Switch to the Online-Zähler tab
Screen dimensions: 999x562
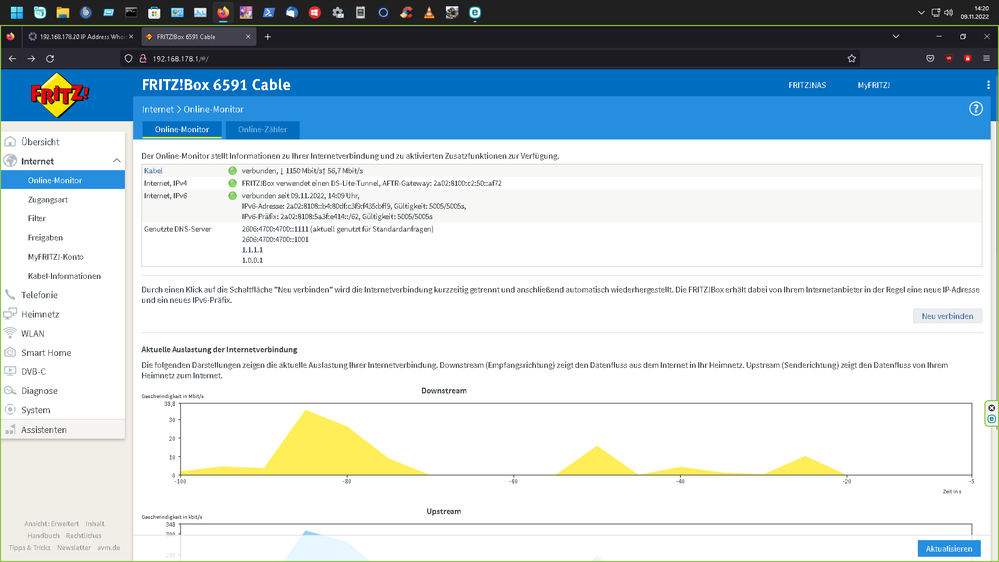(262, 129)
